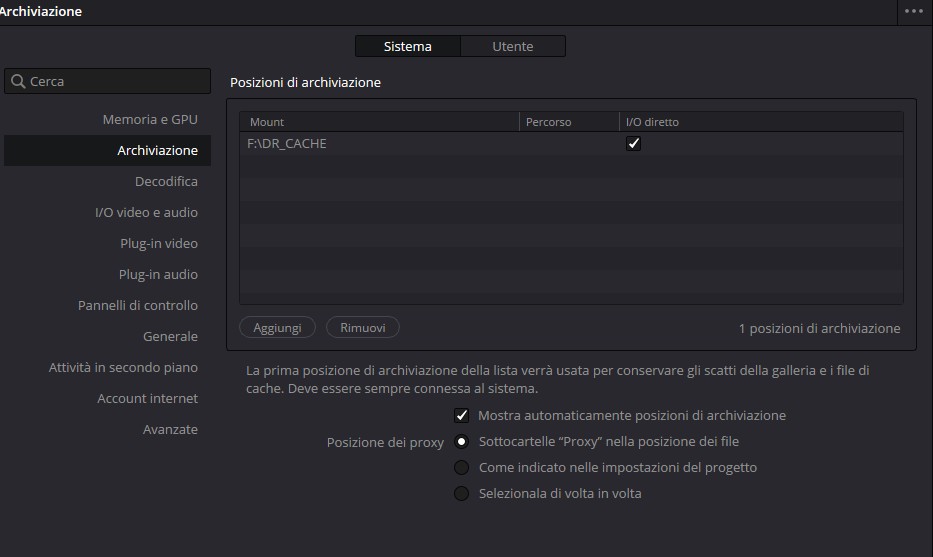The height and width of the screenshot is (557, 933).
Task: Select Come indicato nelle impostazioni del progetto
Action: click(x=461, y=467)
